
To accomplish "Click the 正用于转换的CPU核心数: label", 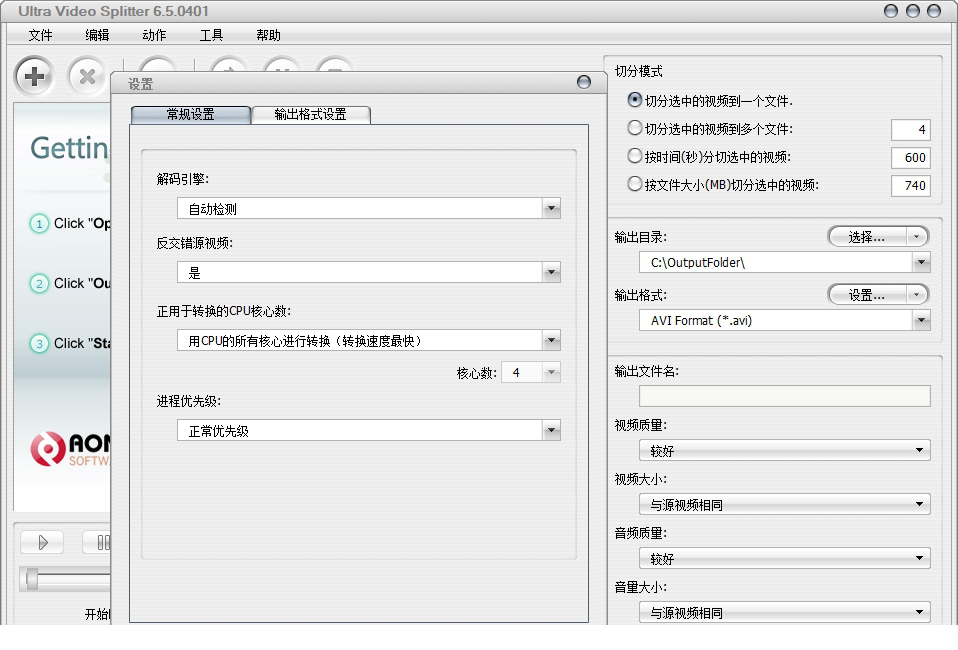I will click(224, 312).
